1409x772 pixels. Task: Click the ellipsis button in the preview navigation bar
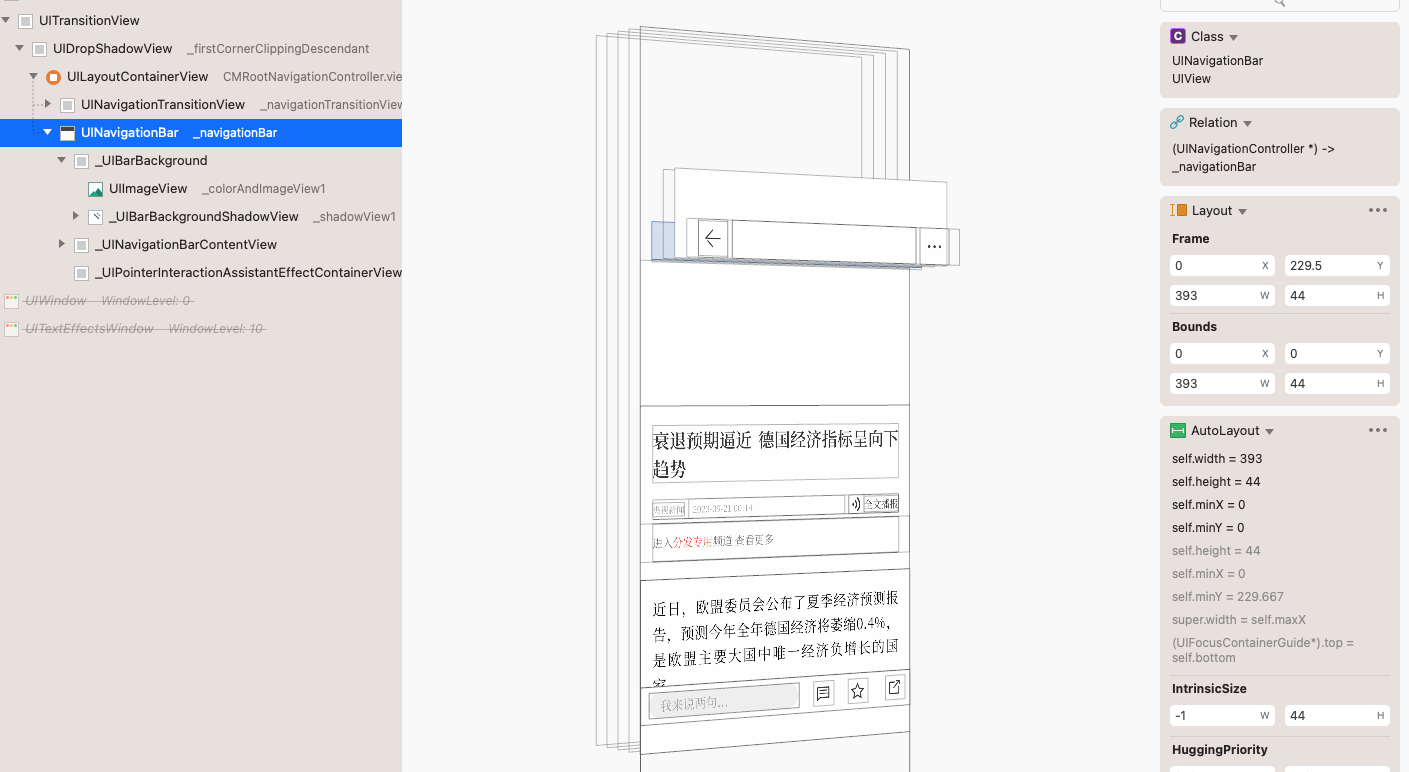pos(934,246)
